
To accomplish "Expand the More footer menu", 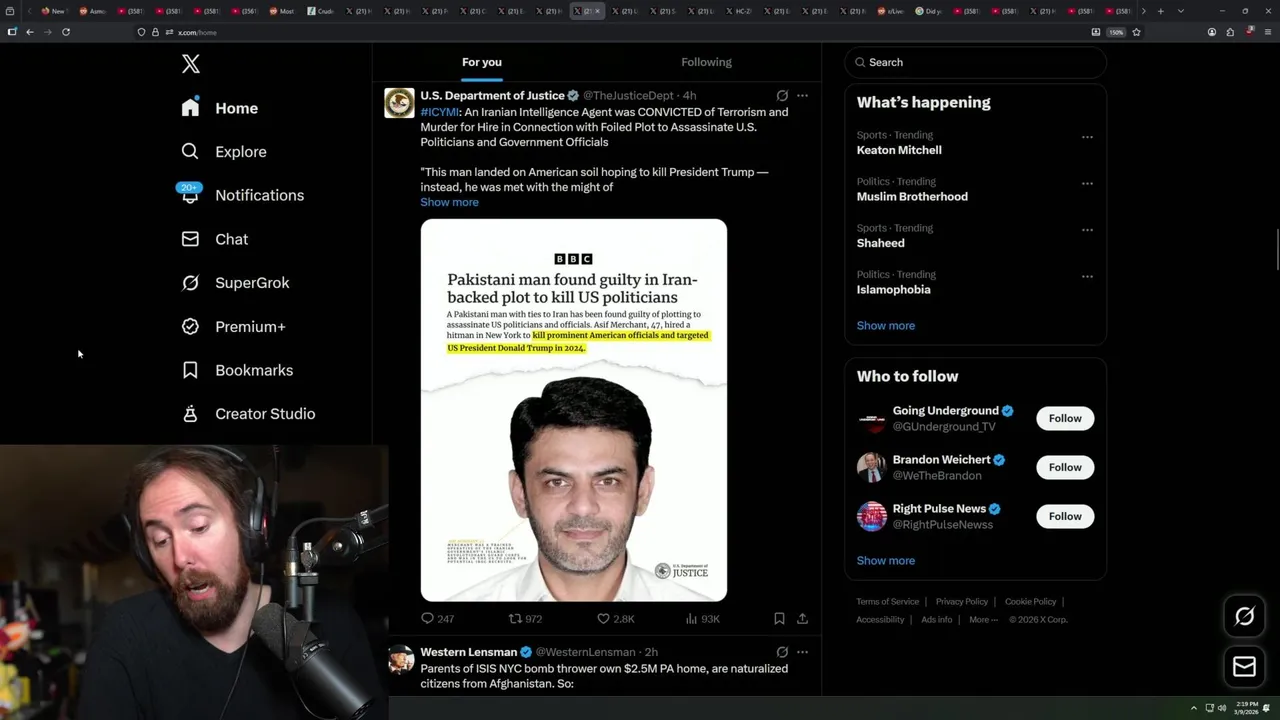I will coord(983,620).
